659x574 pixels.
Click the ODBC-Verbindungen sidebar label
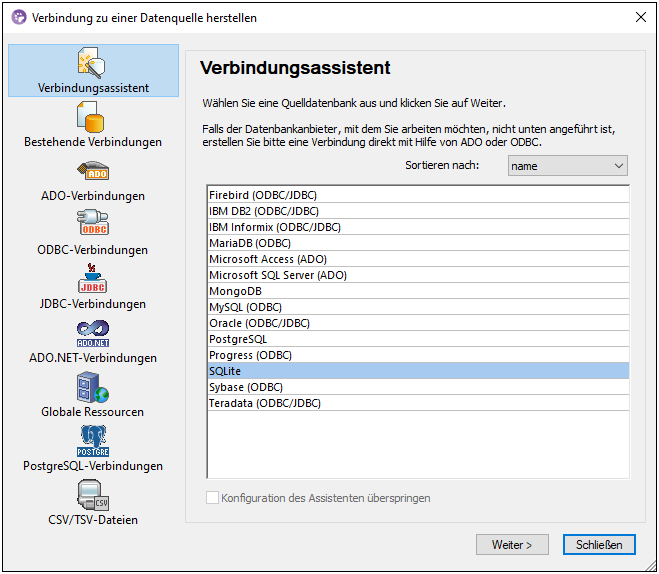(92, 250)
